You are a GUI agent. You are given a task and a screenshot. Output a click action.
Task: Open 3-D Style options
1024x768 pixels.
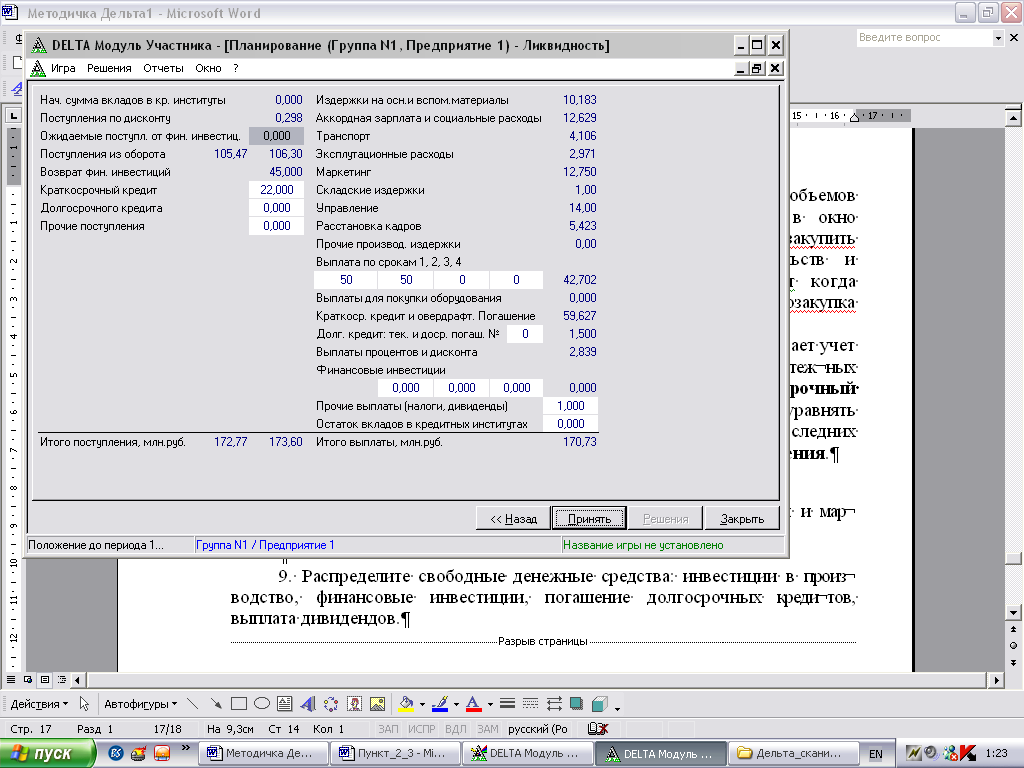point(600,704)
